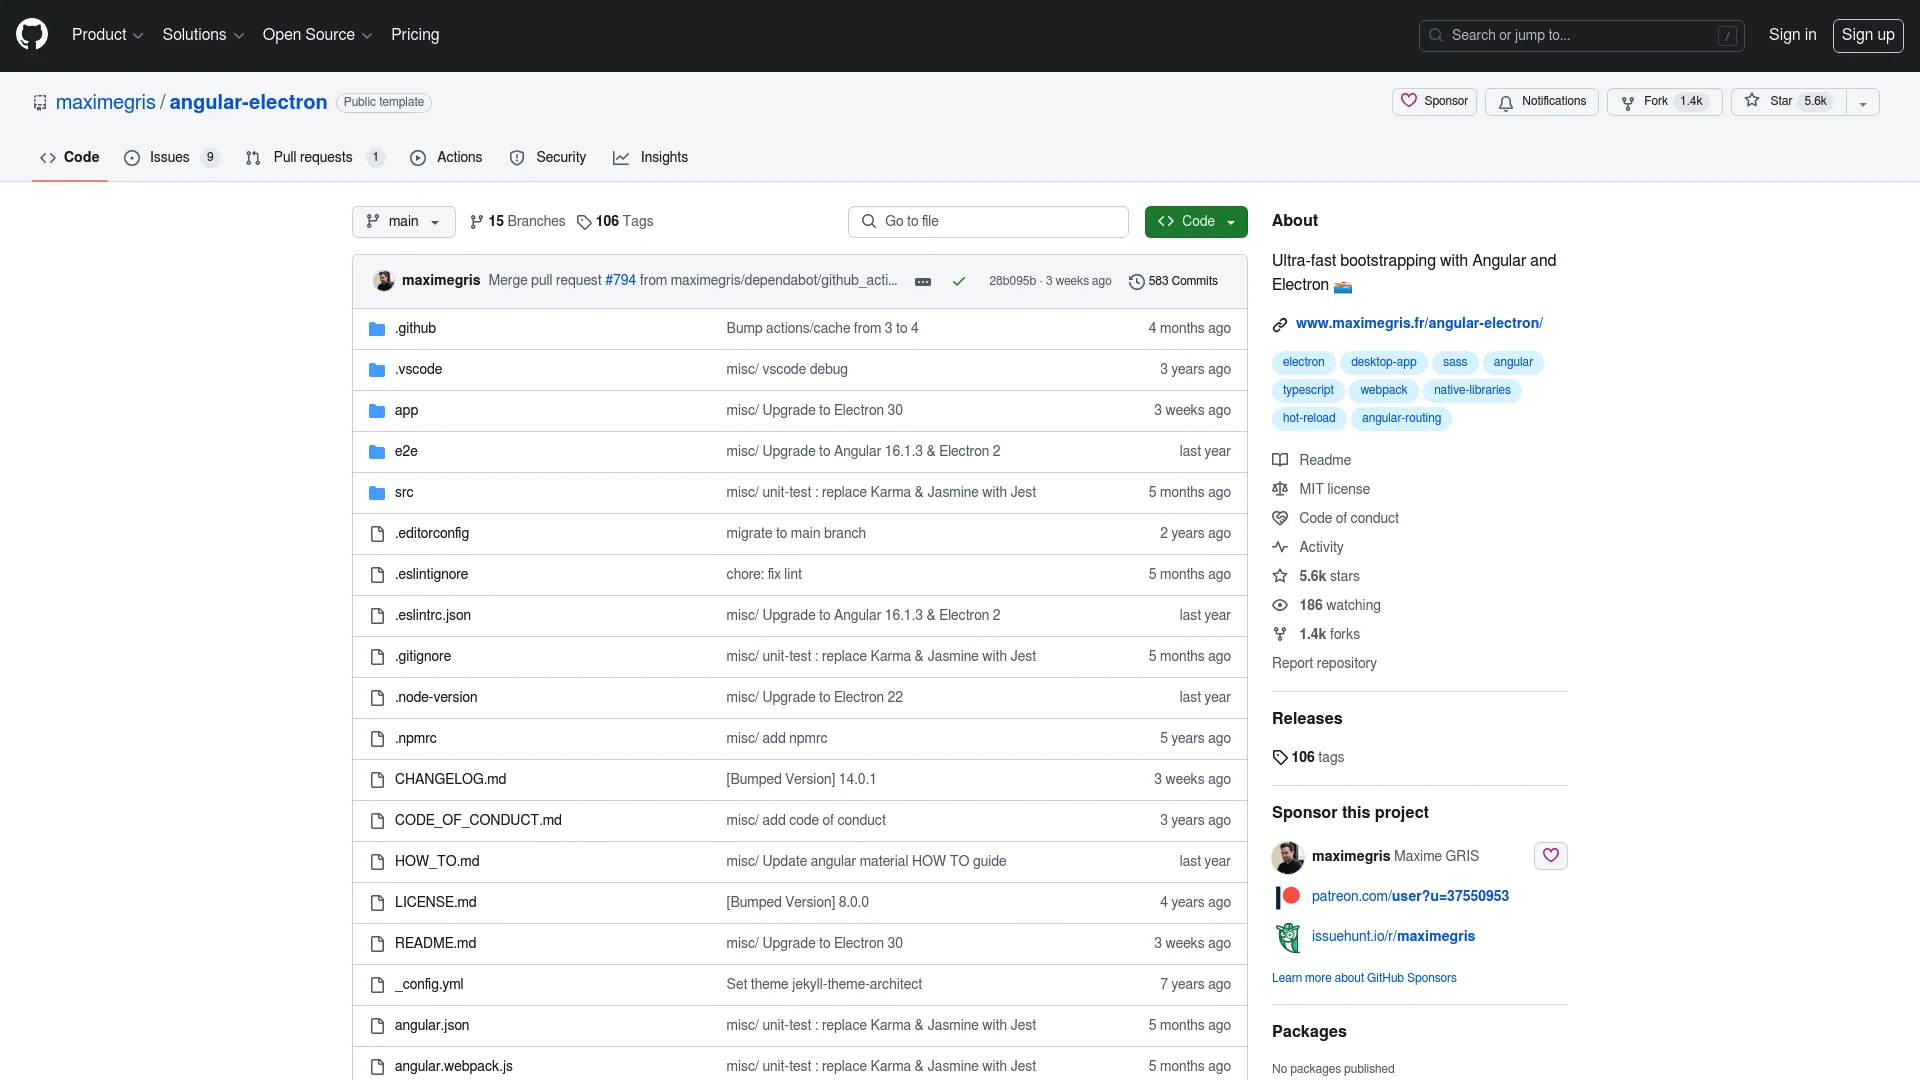
Task: Focus the Search or jump to field
Action: (1581, 36)
